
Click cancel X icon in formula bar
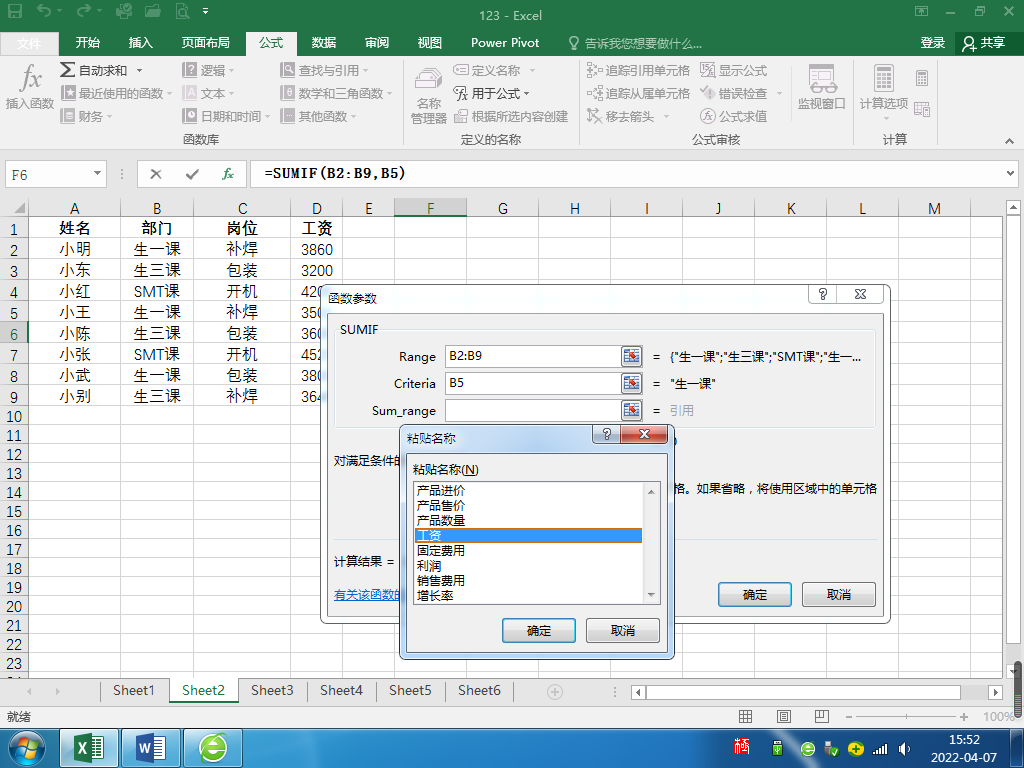155,174
